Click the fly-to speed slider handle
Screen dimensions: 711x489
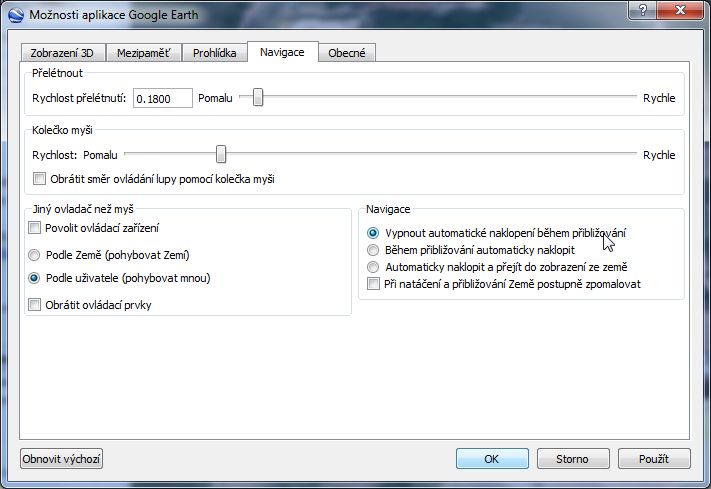[x=258, y=97]
